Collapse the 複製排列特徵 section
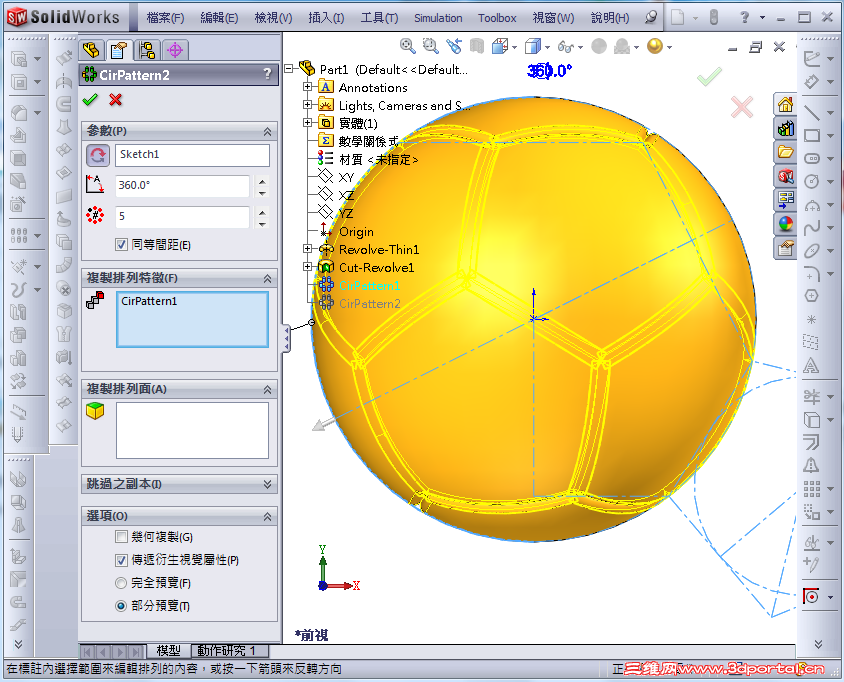The image size is (844, 682). pyautogui.click(x=267, y=278)
